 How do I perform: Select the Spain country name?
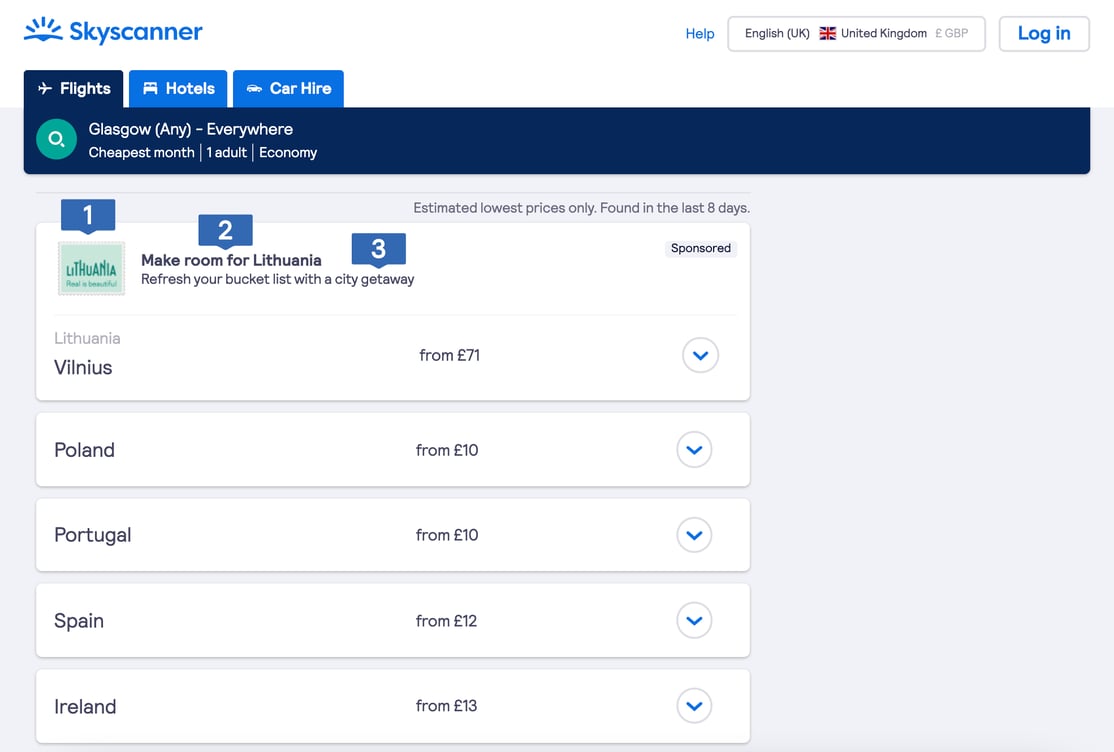tap(79, 621)
